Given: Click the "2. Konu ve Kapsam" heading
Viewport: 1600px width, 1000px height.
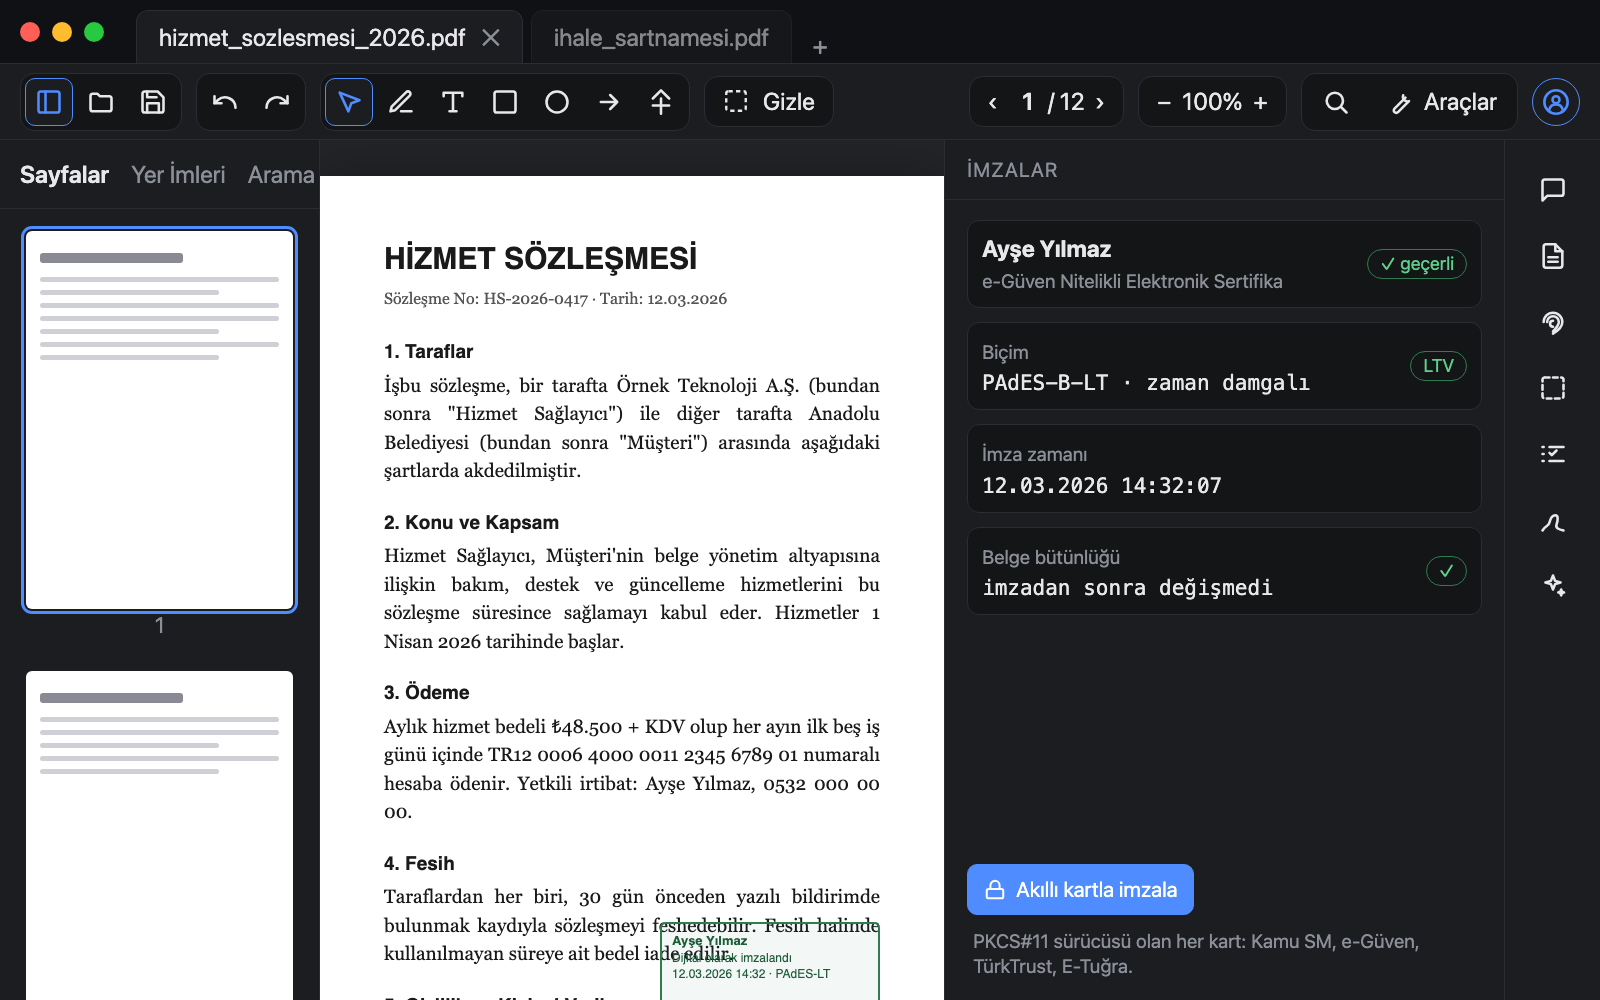Looking at the screenshot, I should [471, 523].
